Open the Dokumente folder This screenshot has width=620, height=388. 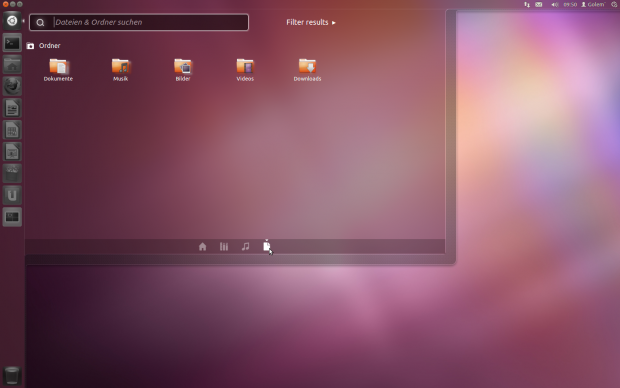tap(58, 70)
